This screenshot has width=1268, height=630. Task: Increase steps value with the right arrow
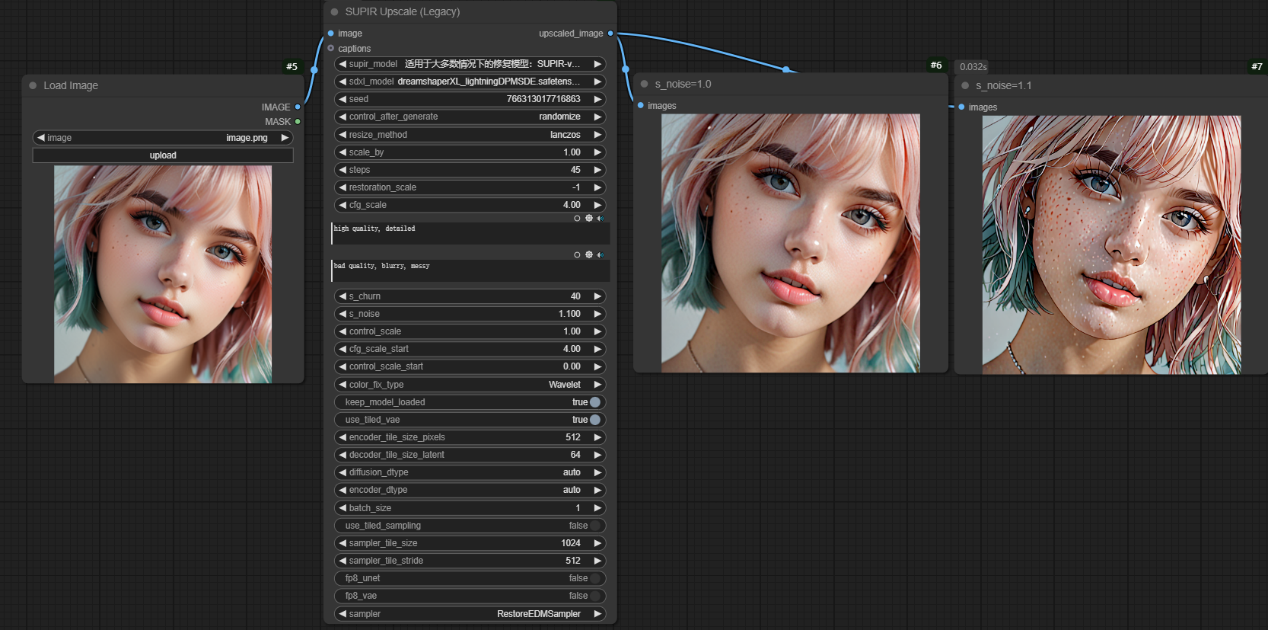pyautogui.click(x=598, y=170)
